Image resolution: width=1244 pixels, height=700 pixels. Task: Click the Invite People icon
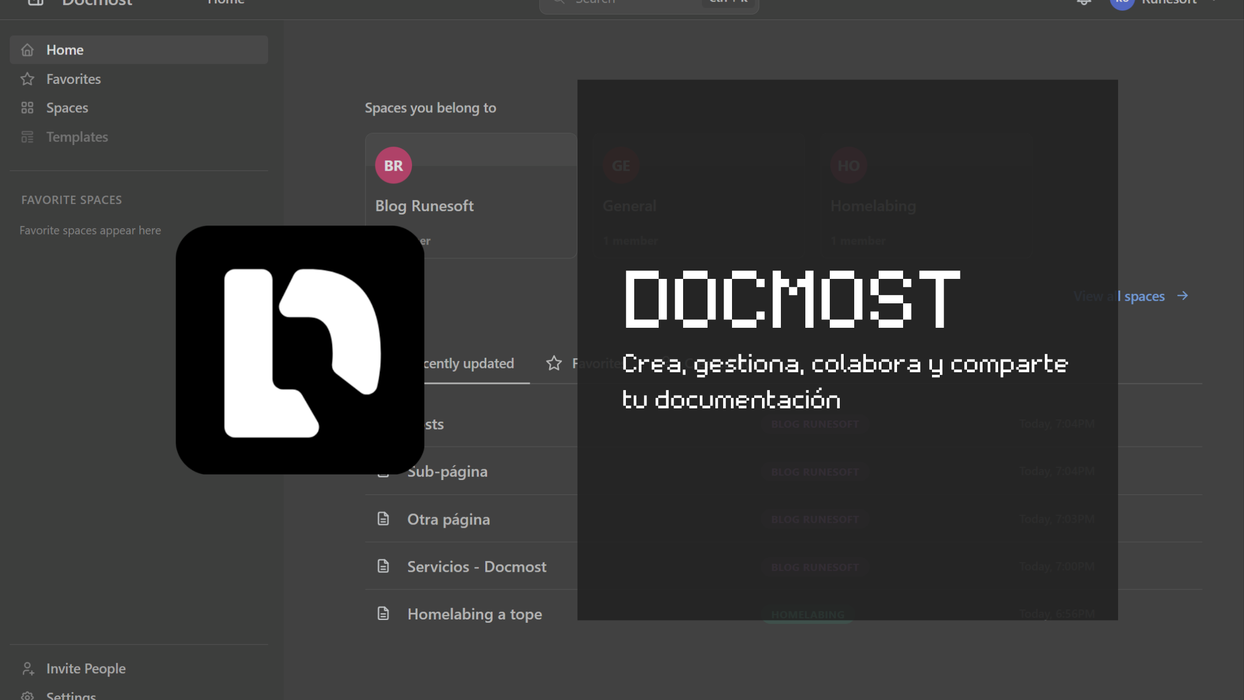pyautogui.click(x=28, y=669)
